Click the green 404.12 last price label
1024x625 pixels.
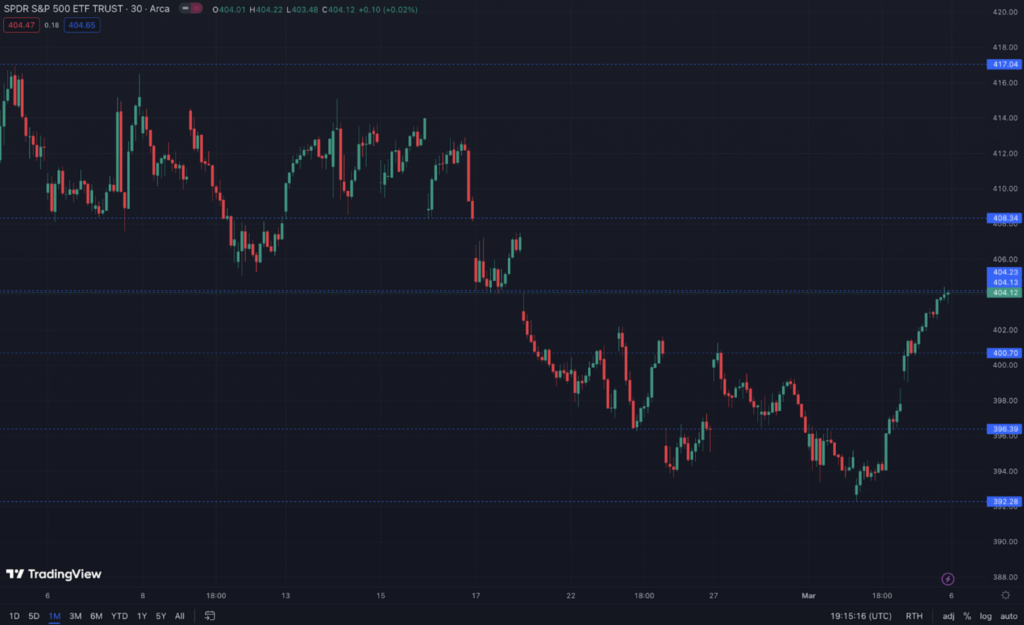point(1004,293)
